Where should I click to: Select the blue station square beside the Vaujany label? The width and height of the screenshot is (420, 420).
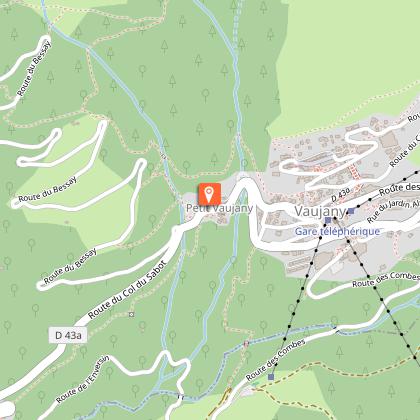(x=351, y=211)
